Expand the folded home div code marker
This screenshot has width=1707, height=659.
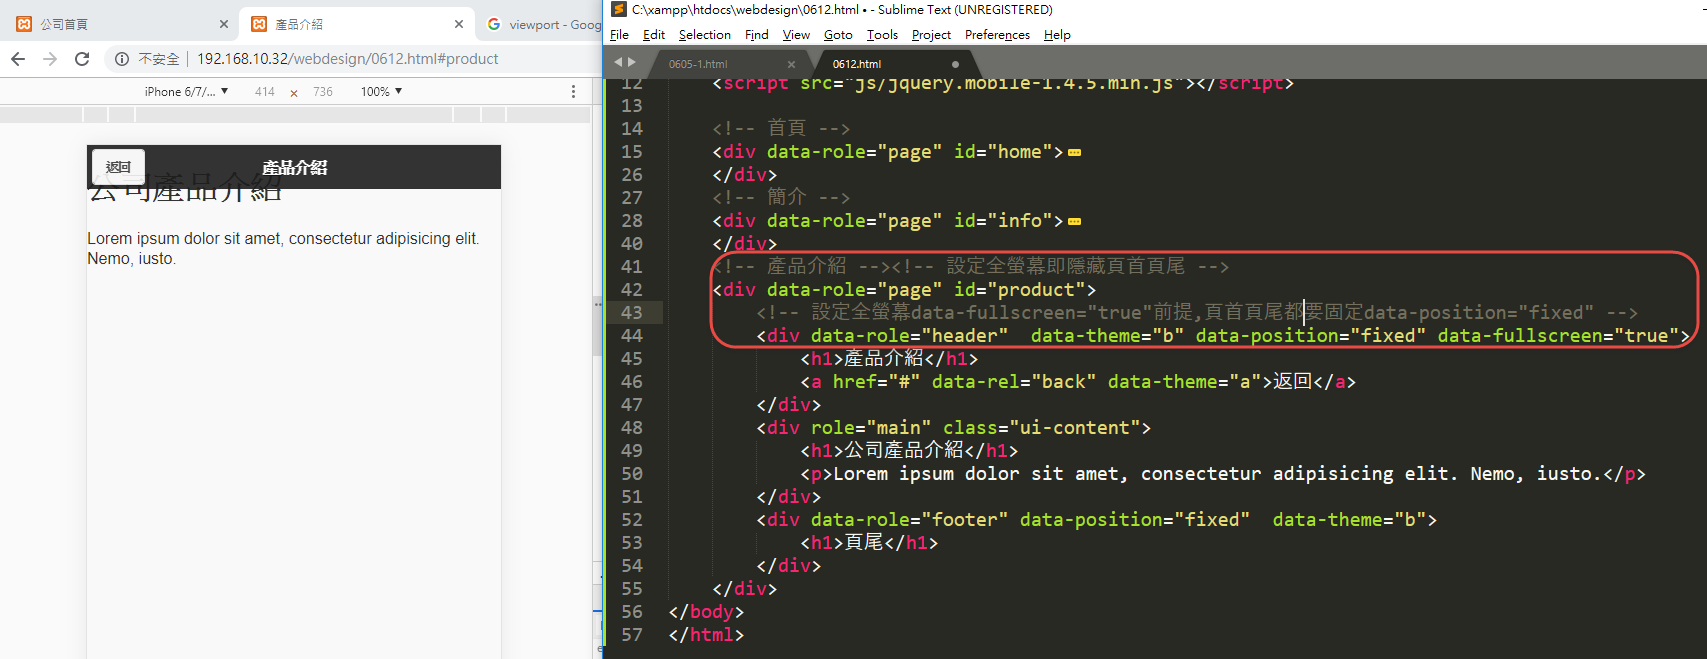coord(1074,153)
